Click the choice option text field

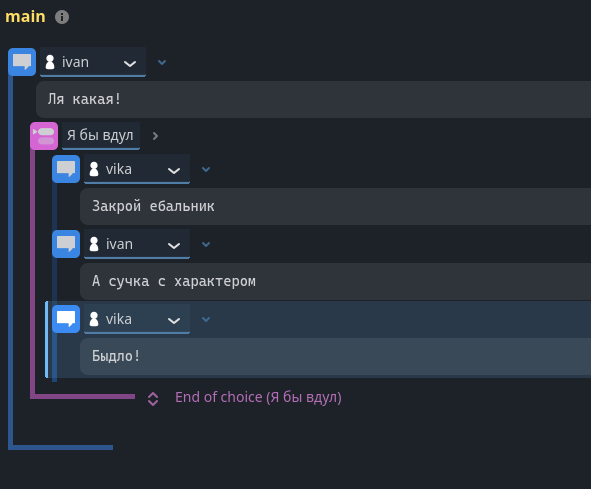(101, 136)
